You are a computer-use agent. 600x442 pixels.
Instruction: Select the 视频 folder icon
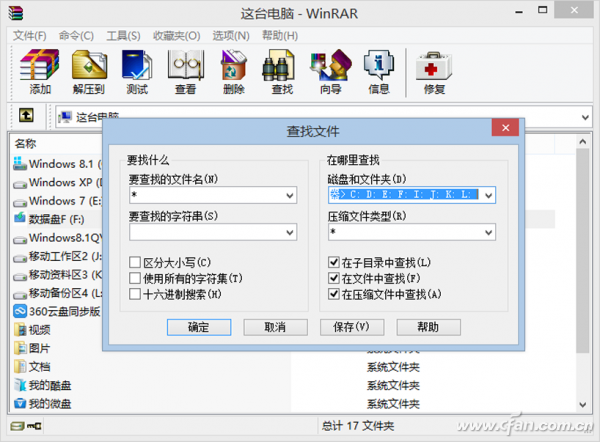20,329
